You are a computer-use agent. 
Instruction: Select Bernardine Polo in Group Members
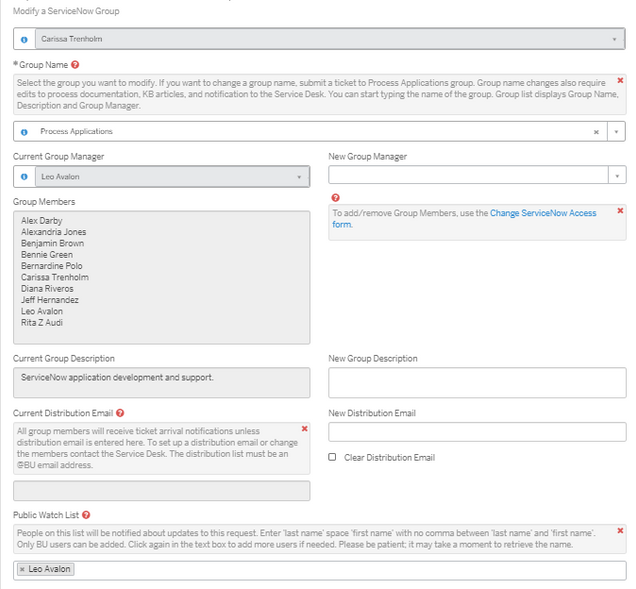pos(52,266)
